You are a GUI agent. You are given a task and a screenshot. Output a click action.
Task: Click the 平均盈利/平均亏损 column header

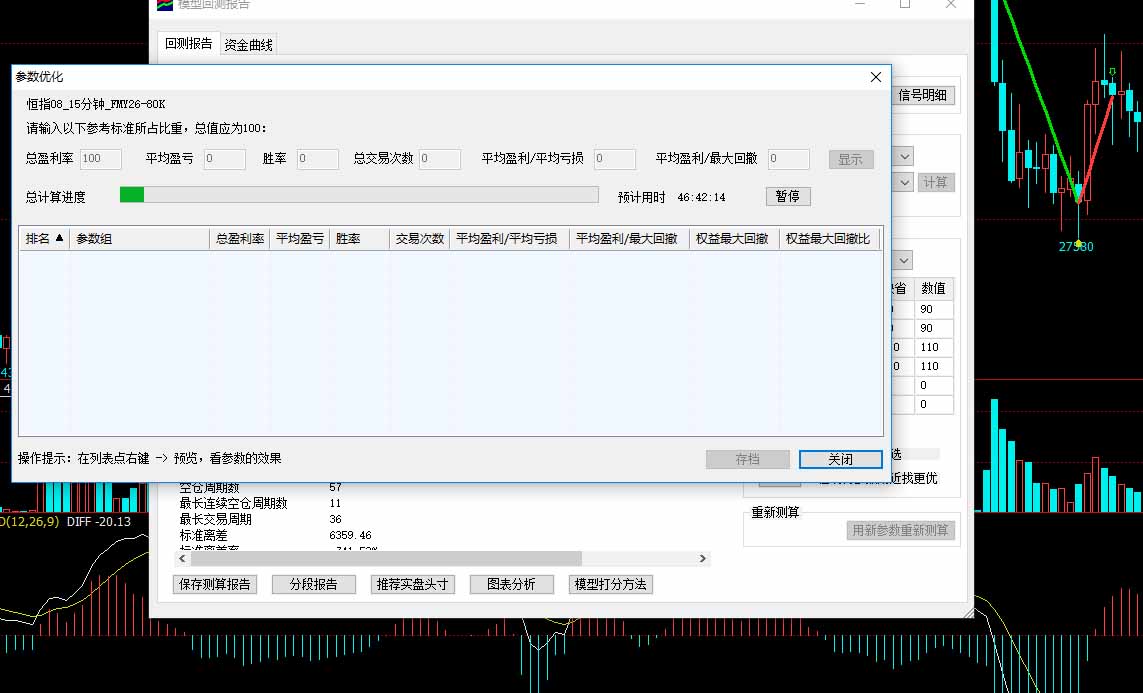point(508,239)
